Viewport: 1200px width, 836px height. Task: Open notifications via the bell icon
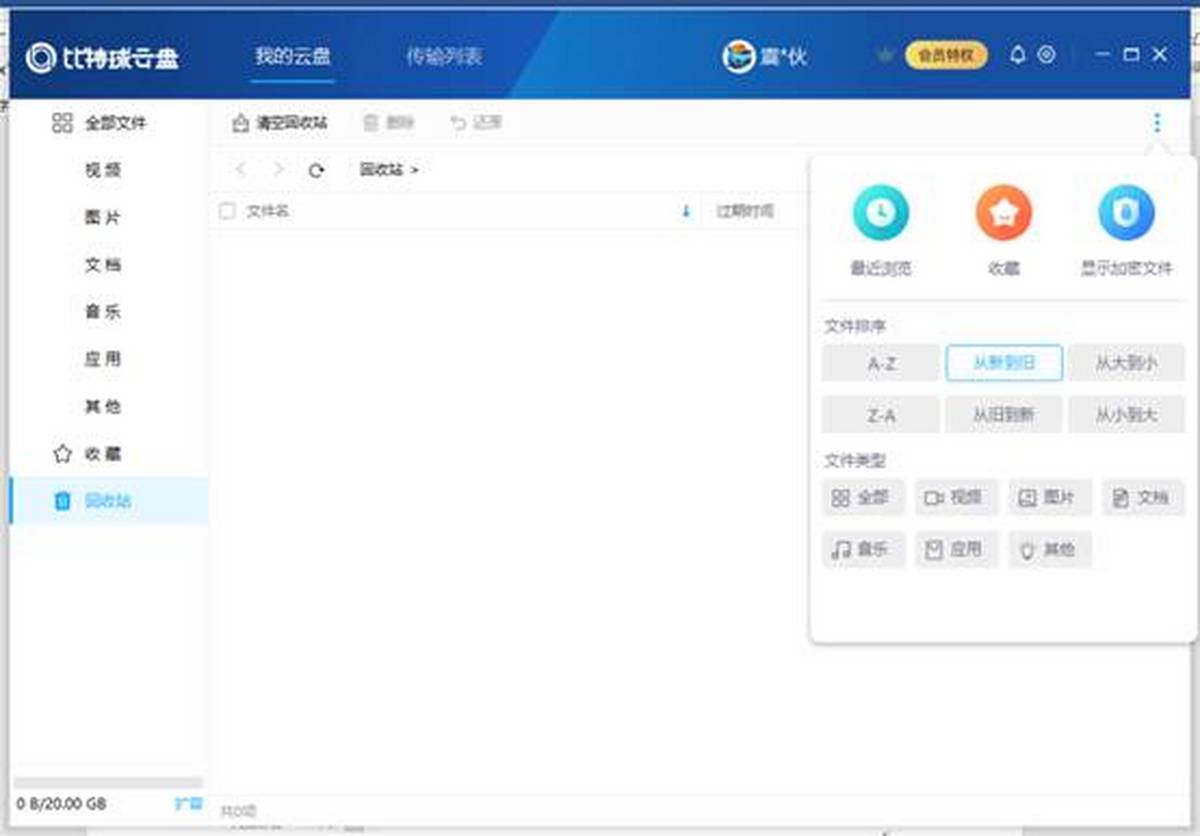1018,55
